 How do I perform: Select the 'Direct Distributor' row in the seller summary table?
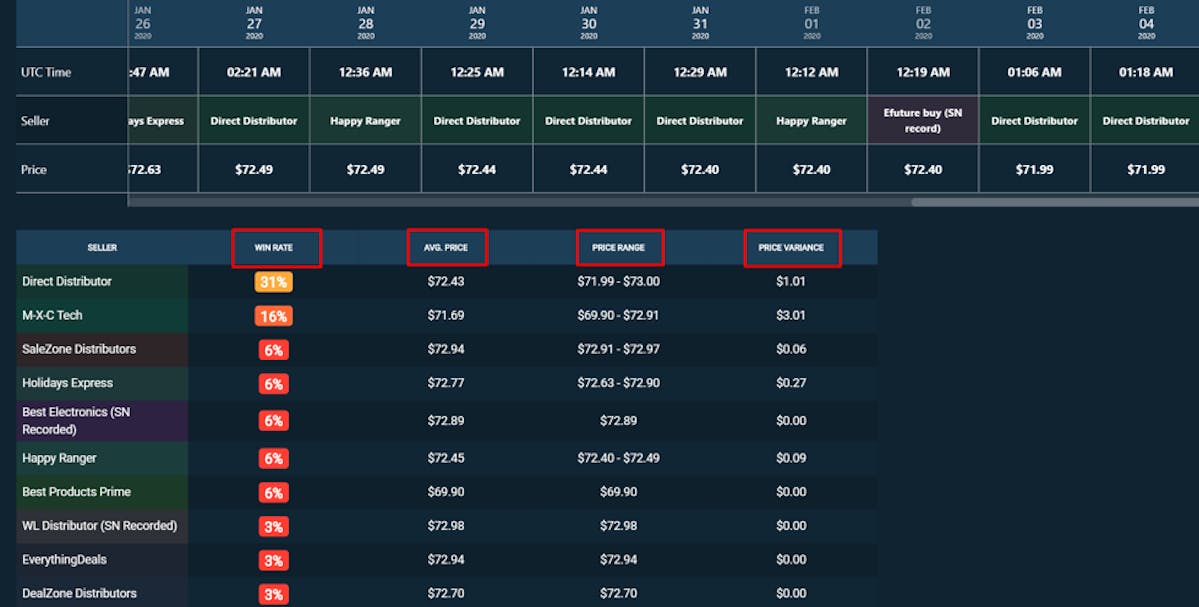447,281
